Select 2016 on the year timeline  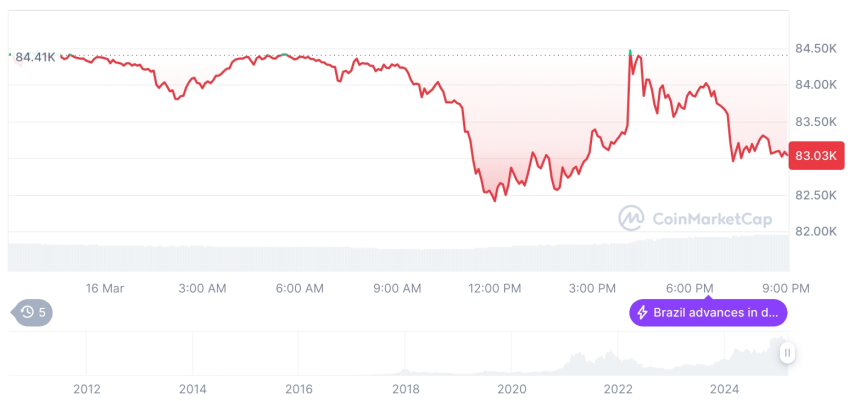coord(299,388)
